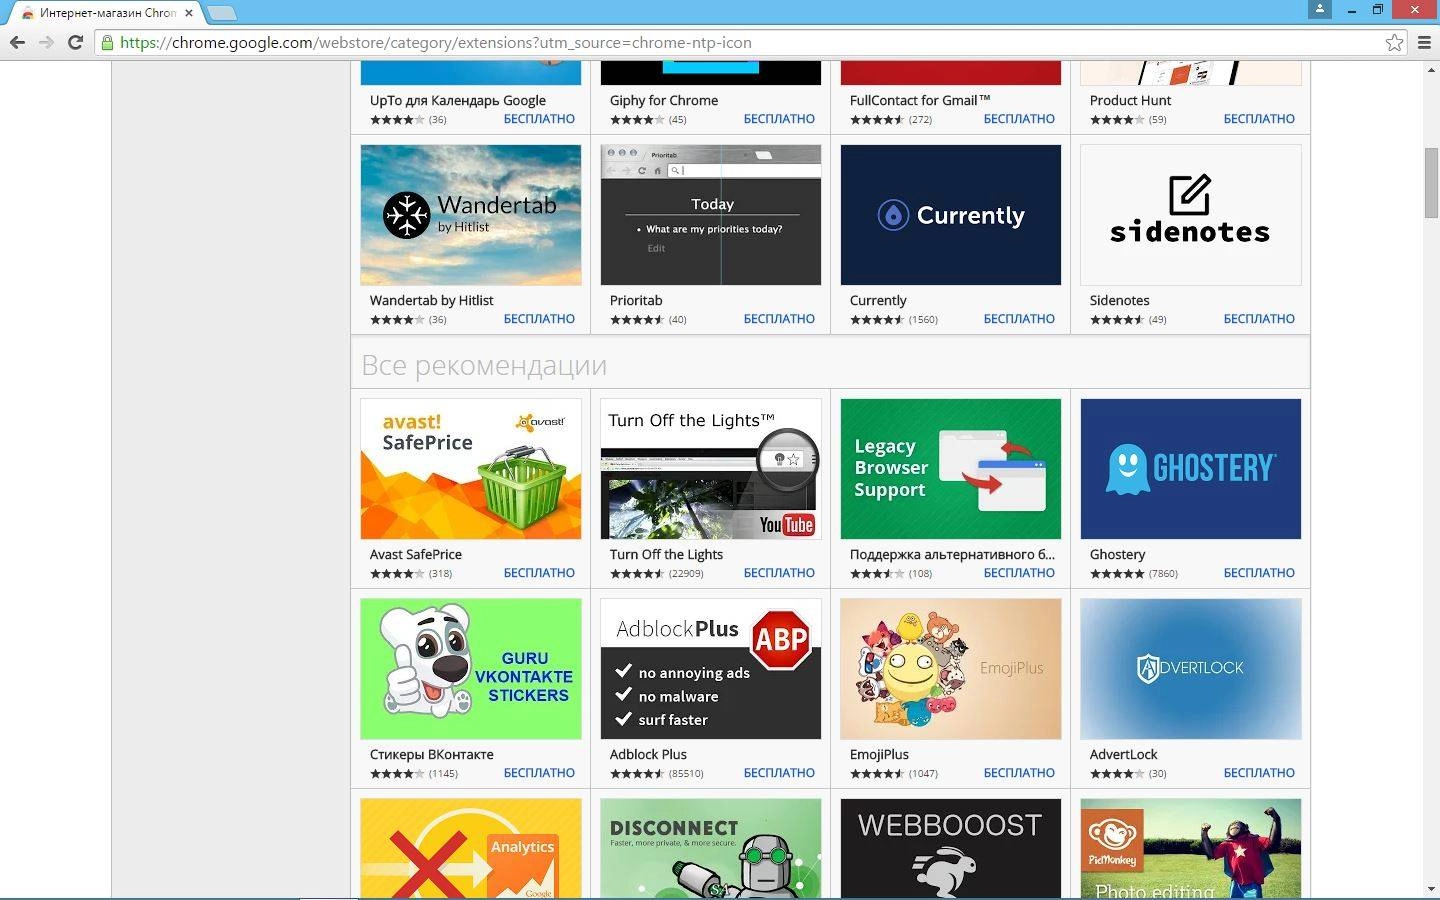Open the Chrome user profile icon
1440x900 pixels.
coord(1320,9)
